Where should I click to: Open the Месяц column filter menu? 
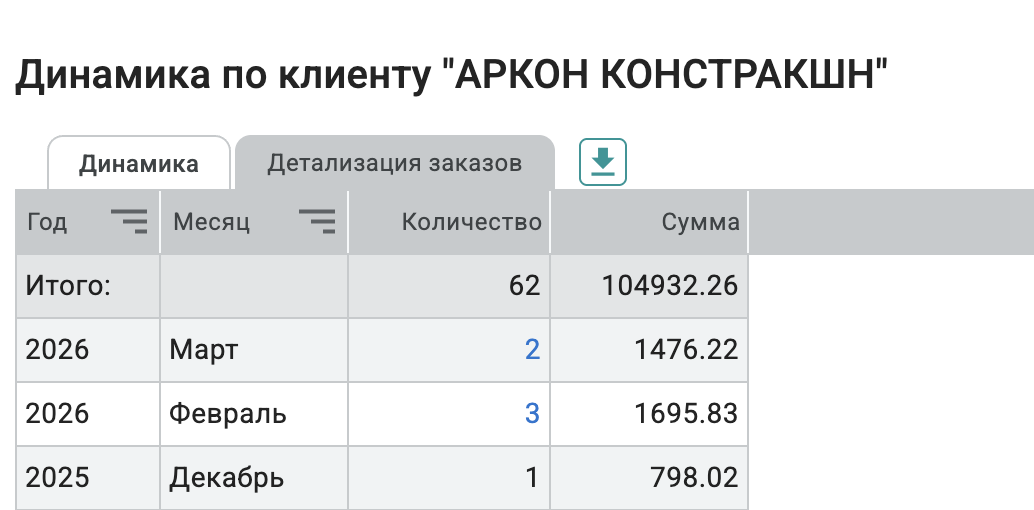click(x=317, y=222)
